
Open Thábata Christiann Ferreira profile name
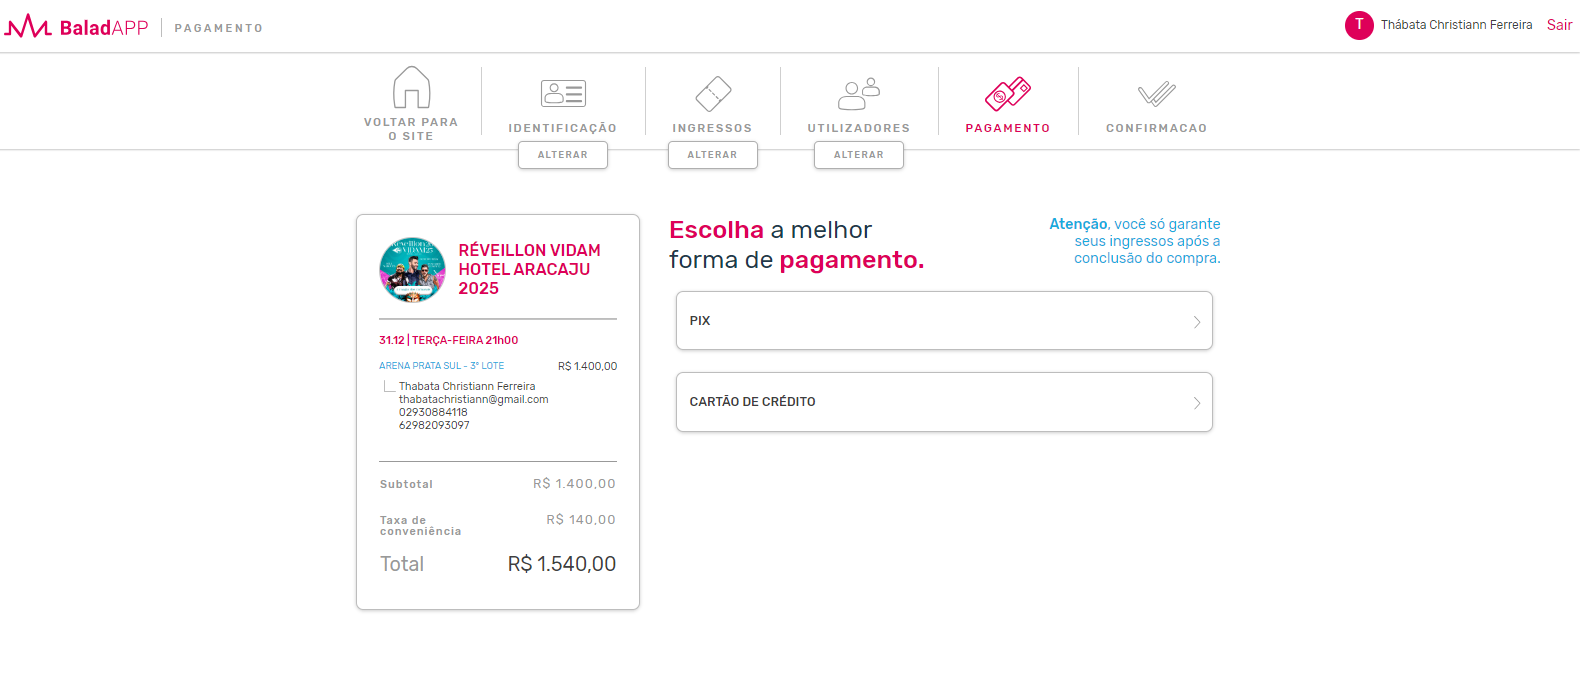click(x=1456, y=25)
